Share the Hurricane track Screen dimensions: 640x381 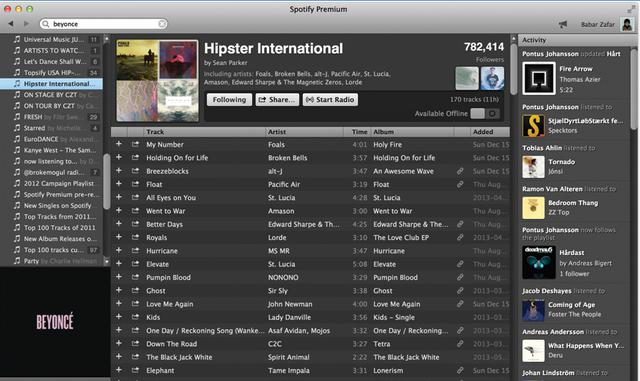point(135,250)
